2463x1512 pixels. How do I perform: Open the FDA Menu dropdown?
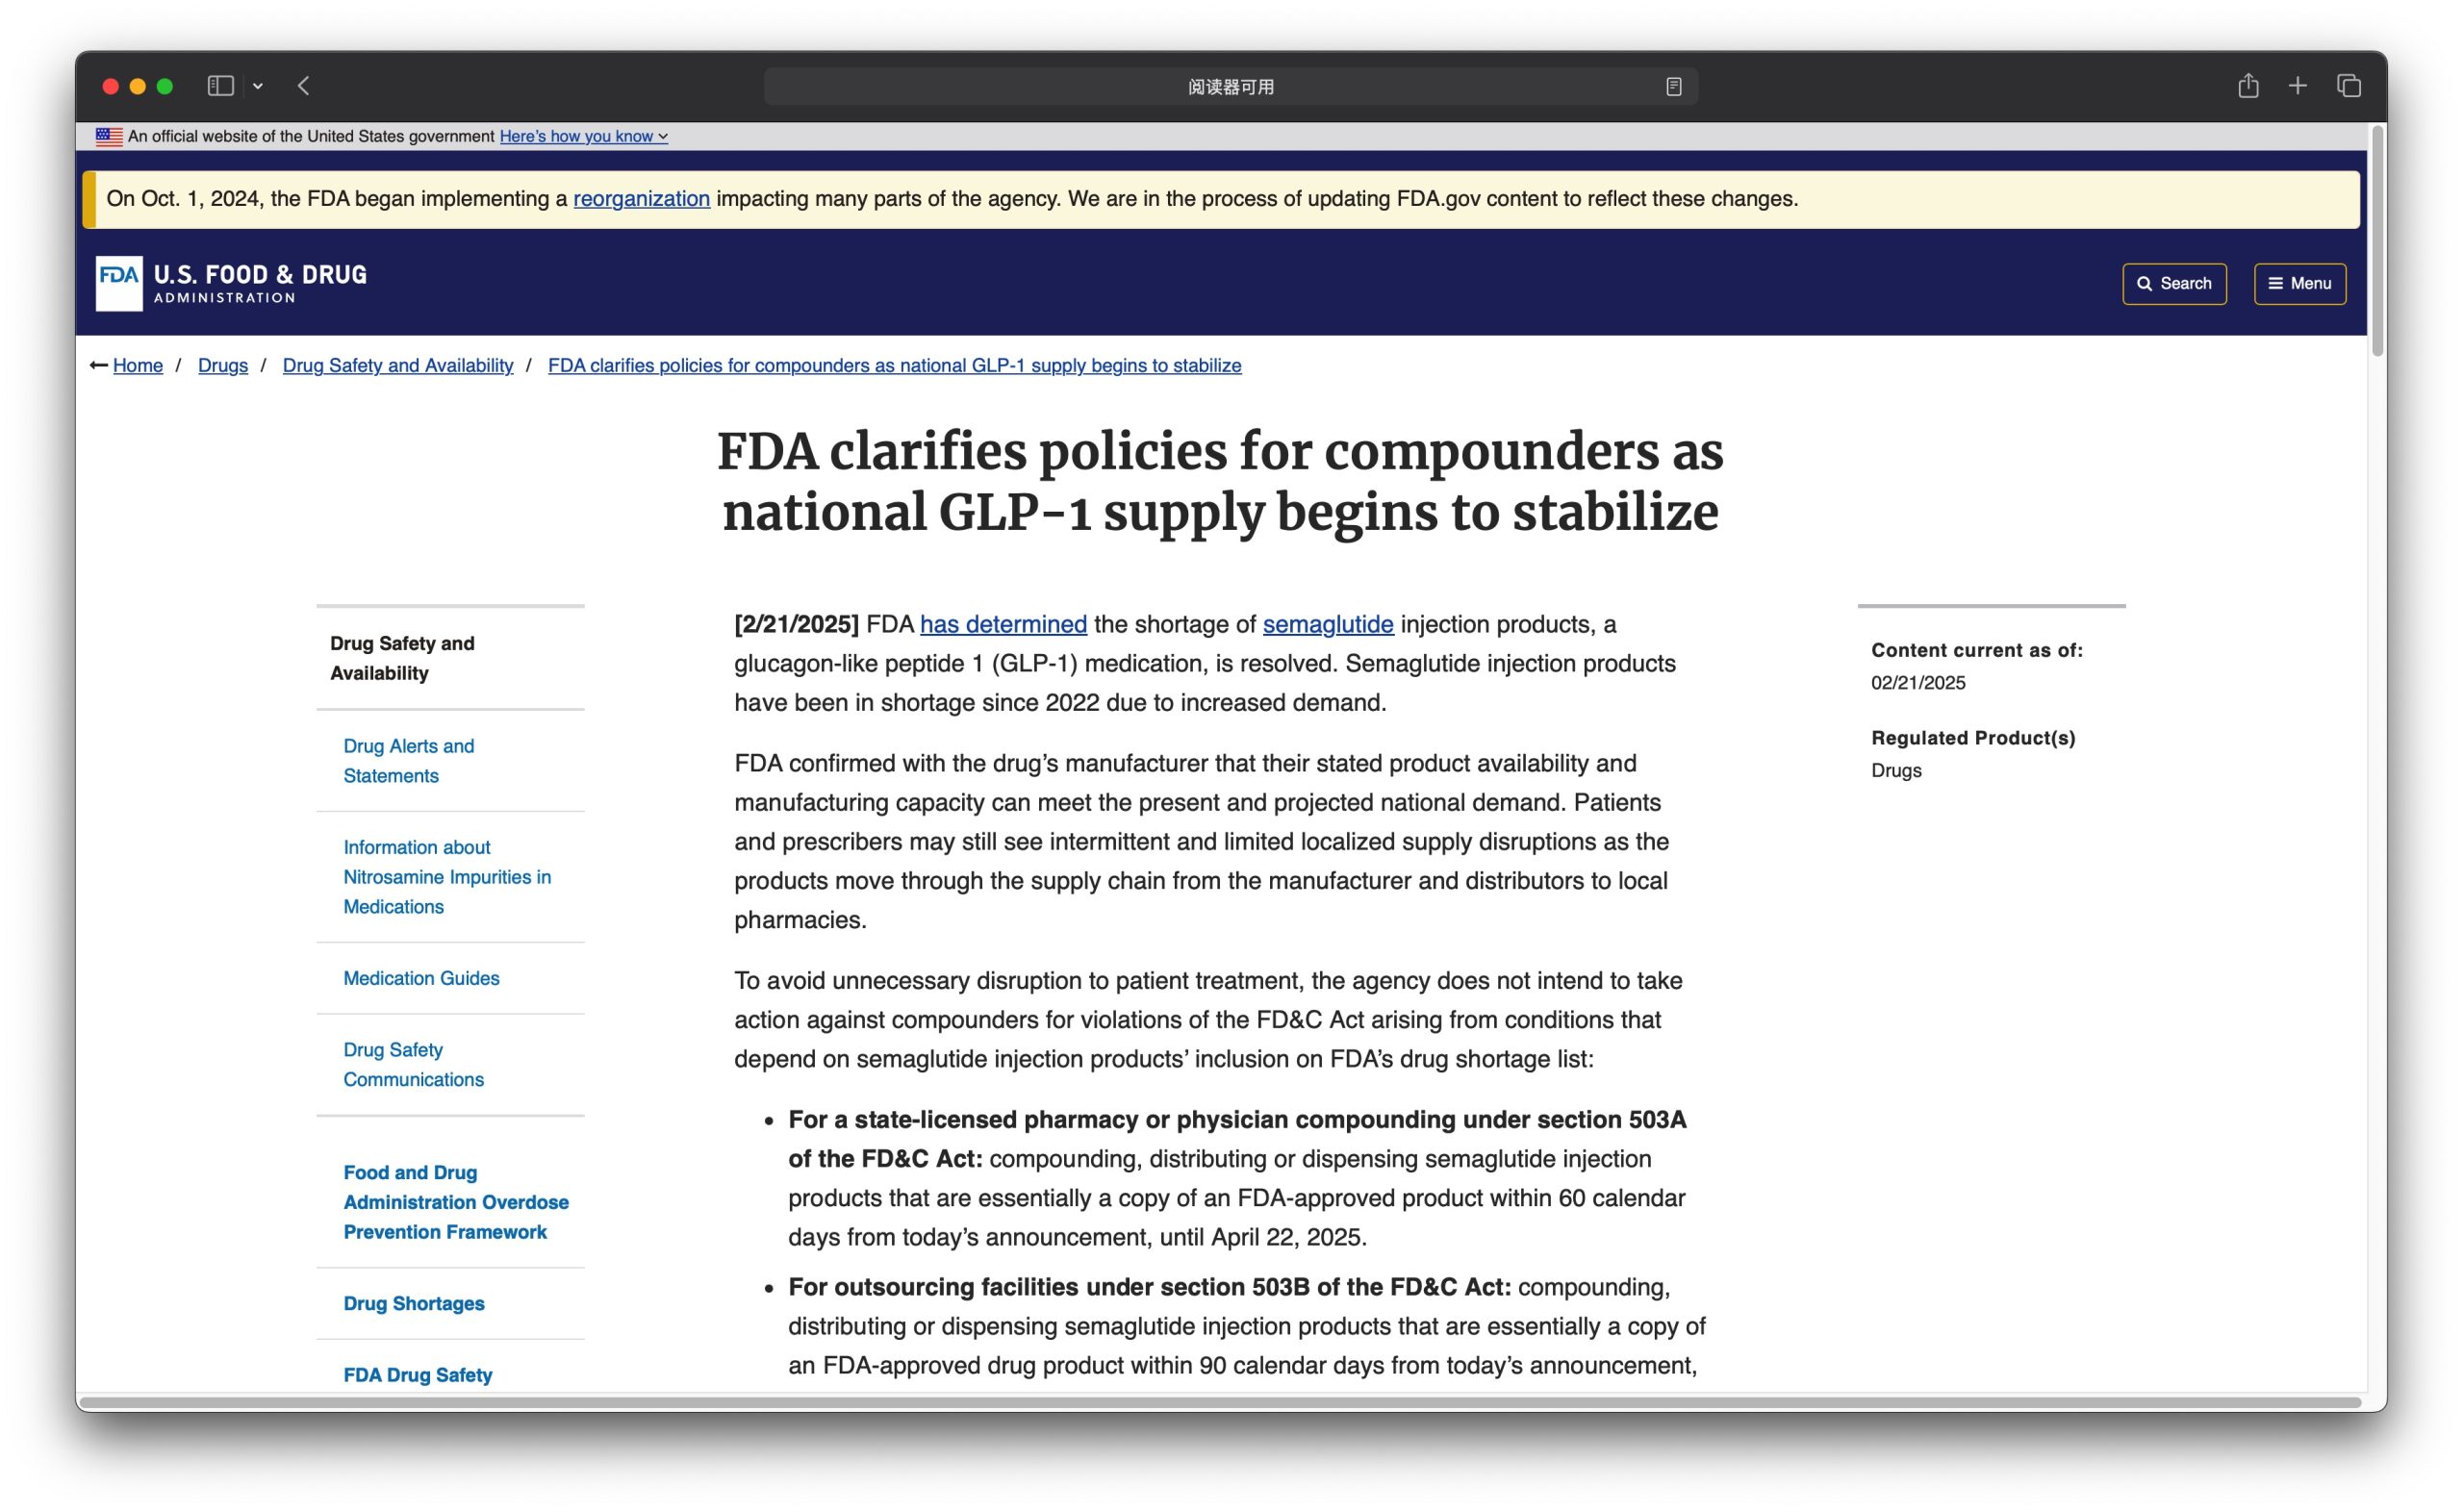(x=2299, y=283)
